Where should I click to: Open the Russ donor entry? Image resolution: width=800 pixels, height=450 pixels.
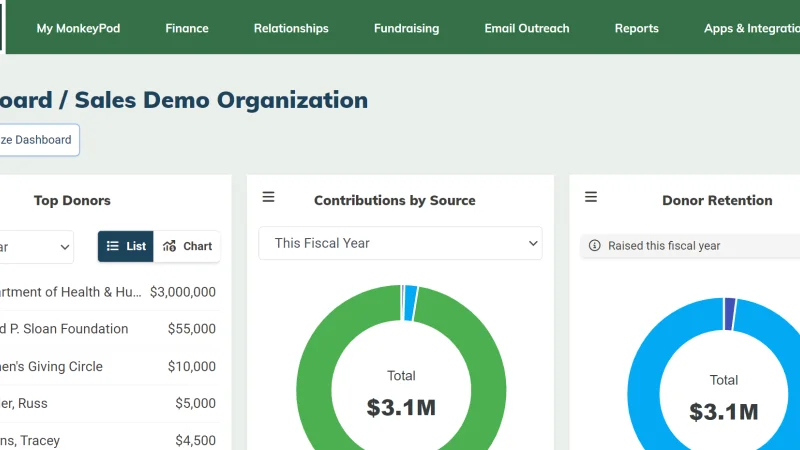(23, 403)
